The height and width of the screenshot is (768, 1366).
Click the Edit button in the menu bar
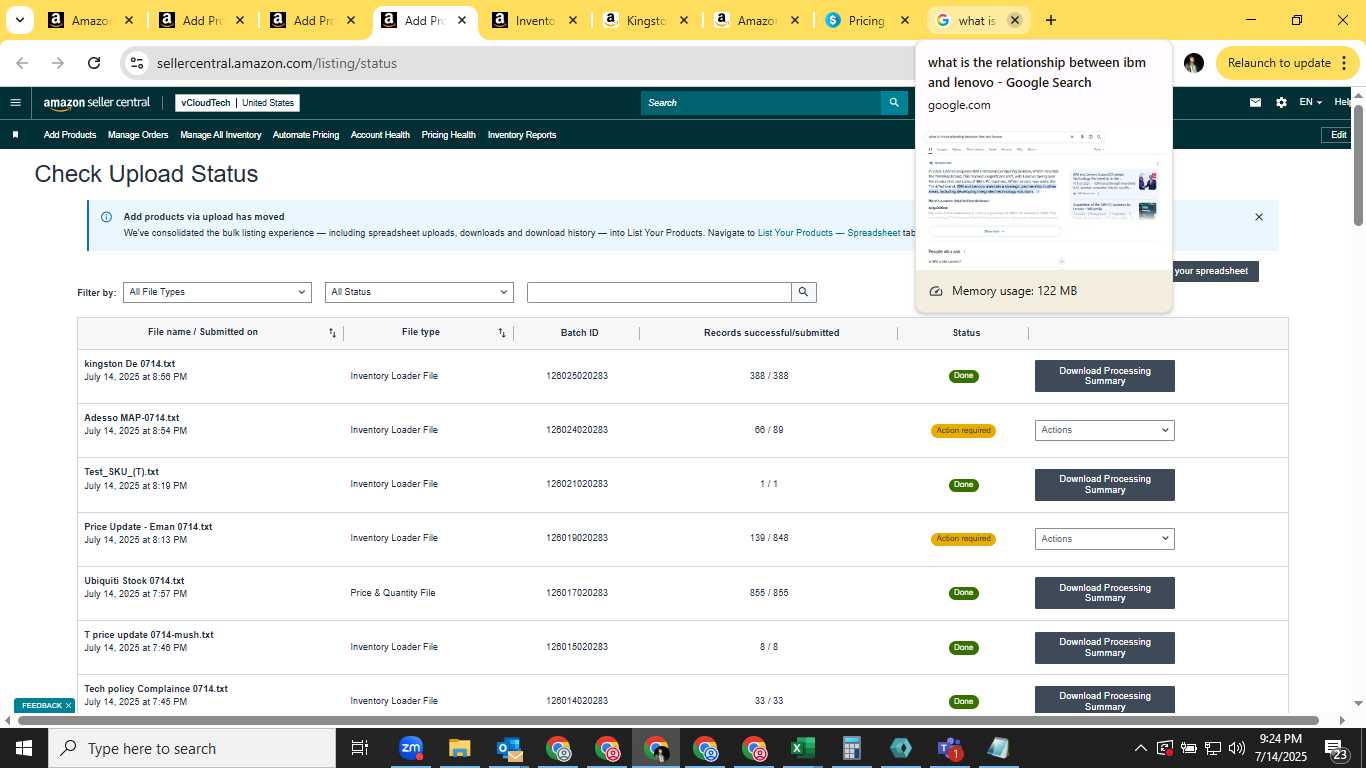click(1339, 135)
